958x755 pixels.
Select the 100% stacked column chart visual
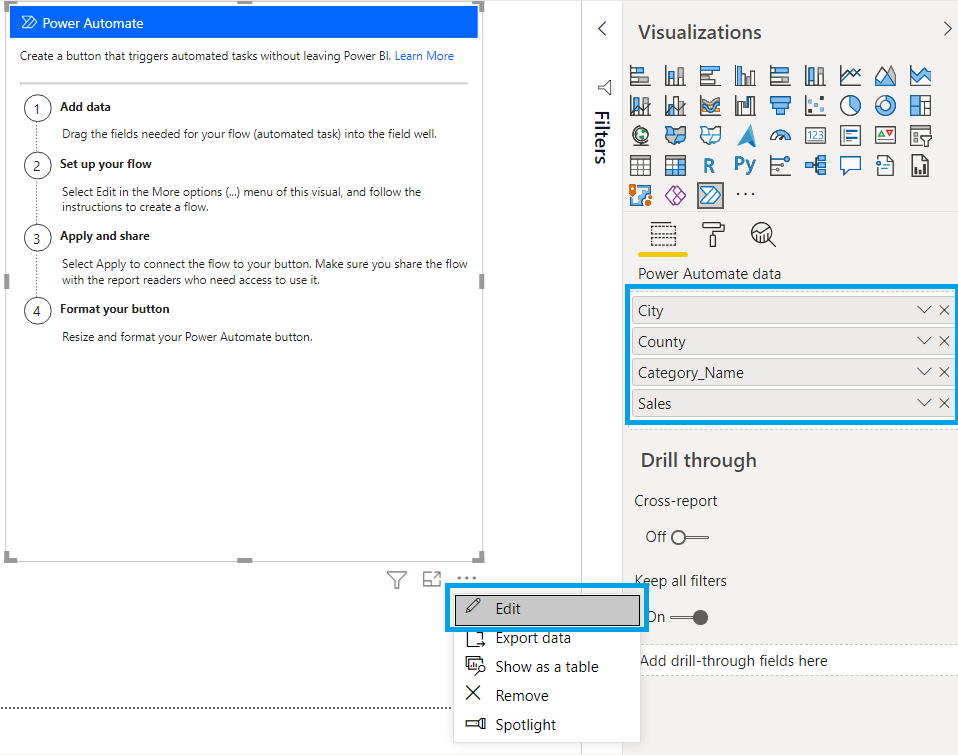[x=815, y=76]
